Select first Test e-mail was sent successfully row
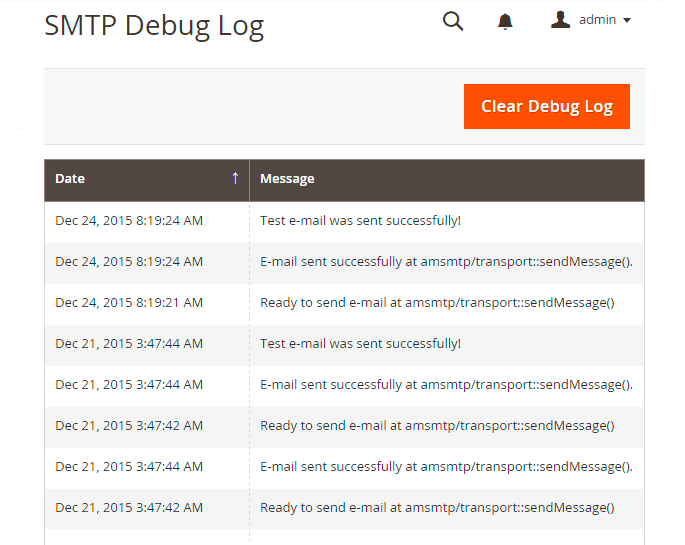 [360, 220]
